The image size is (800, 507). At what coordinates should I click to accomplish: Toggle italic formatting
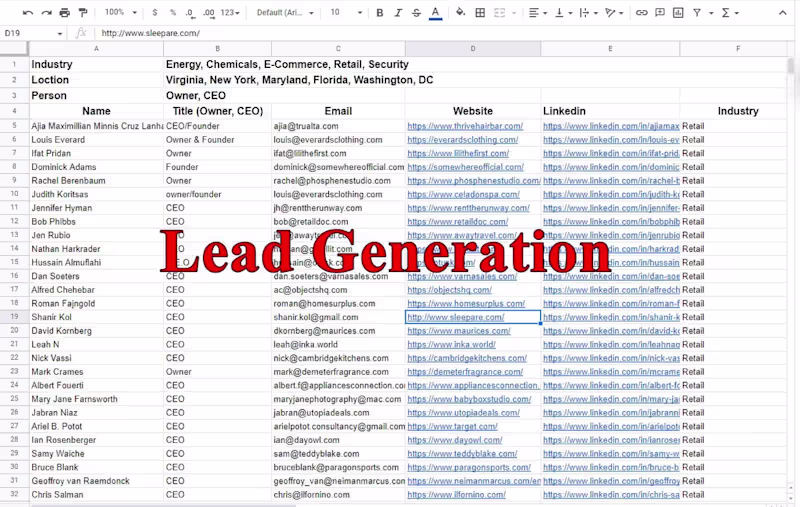[x=398, y=13]
